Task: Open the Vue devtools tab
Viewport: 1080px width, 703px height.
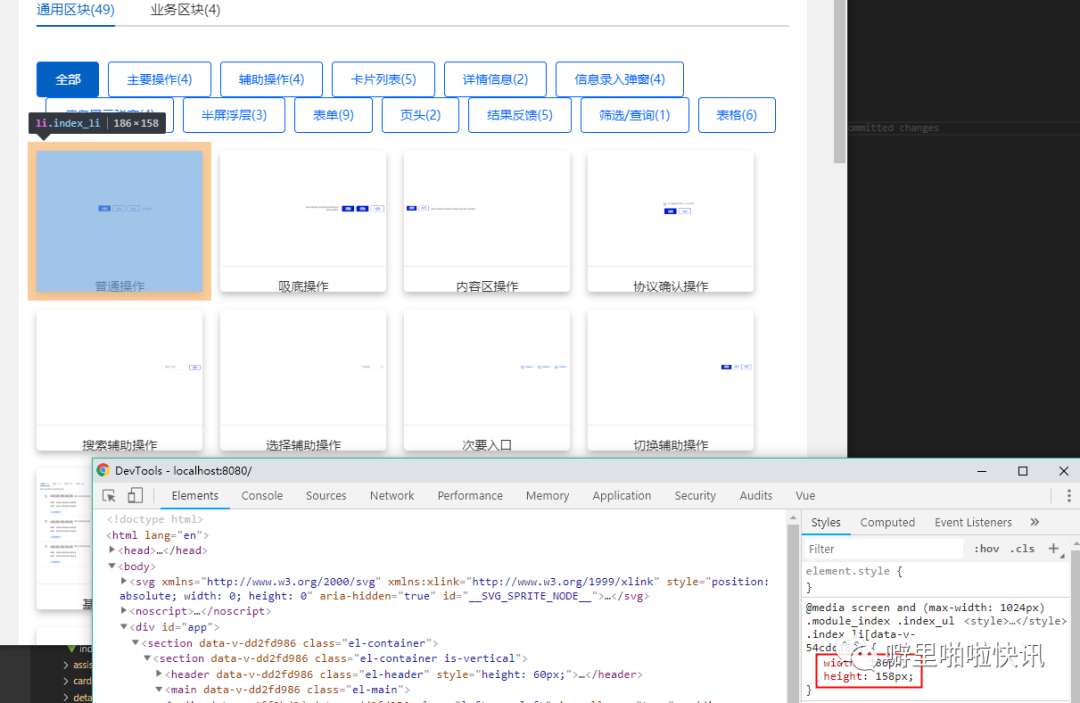Action: click(805, 496)
